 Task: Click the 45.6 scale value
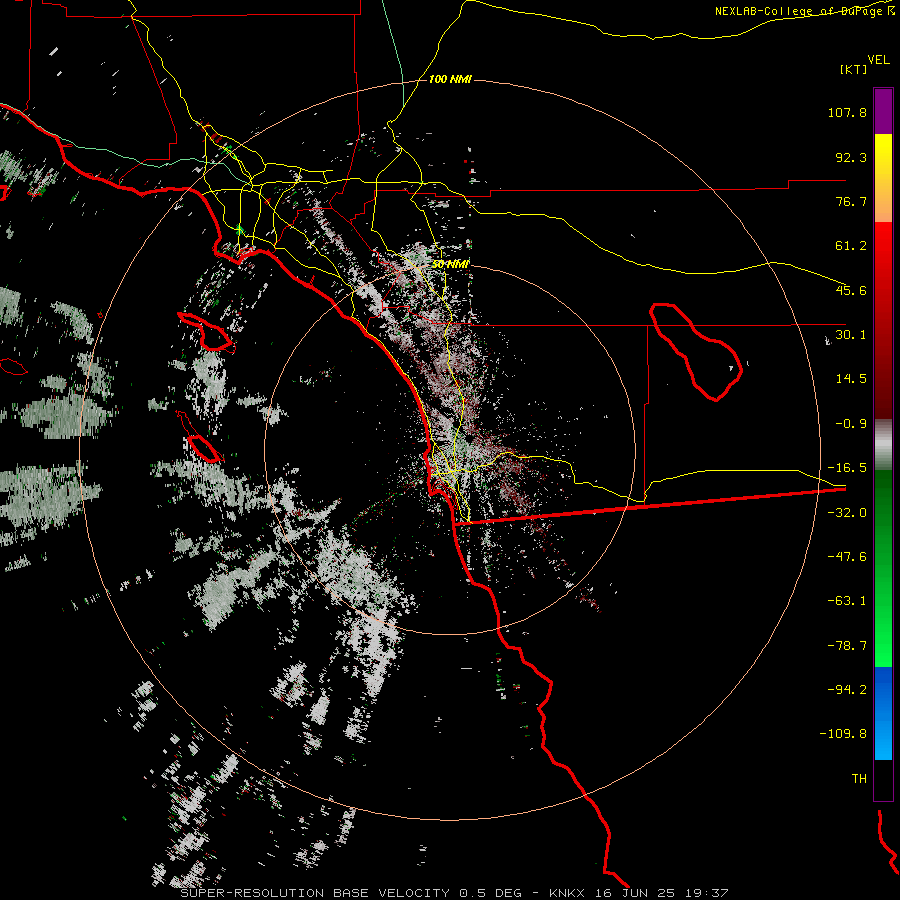(851, 290)
